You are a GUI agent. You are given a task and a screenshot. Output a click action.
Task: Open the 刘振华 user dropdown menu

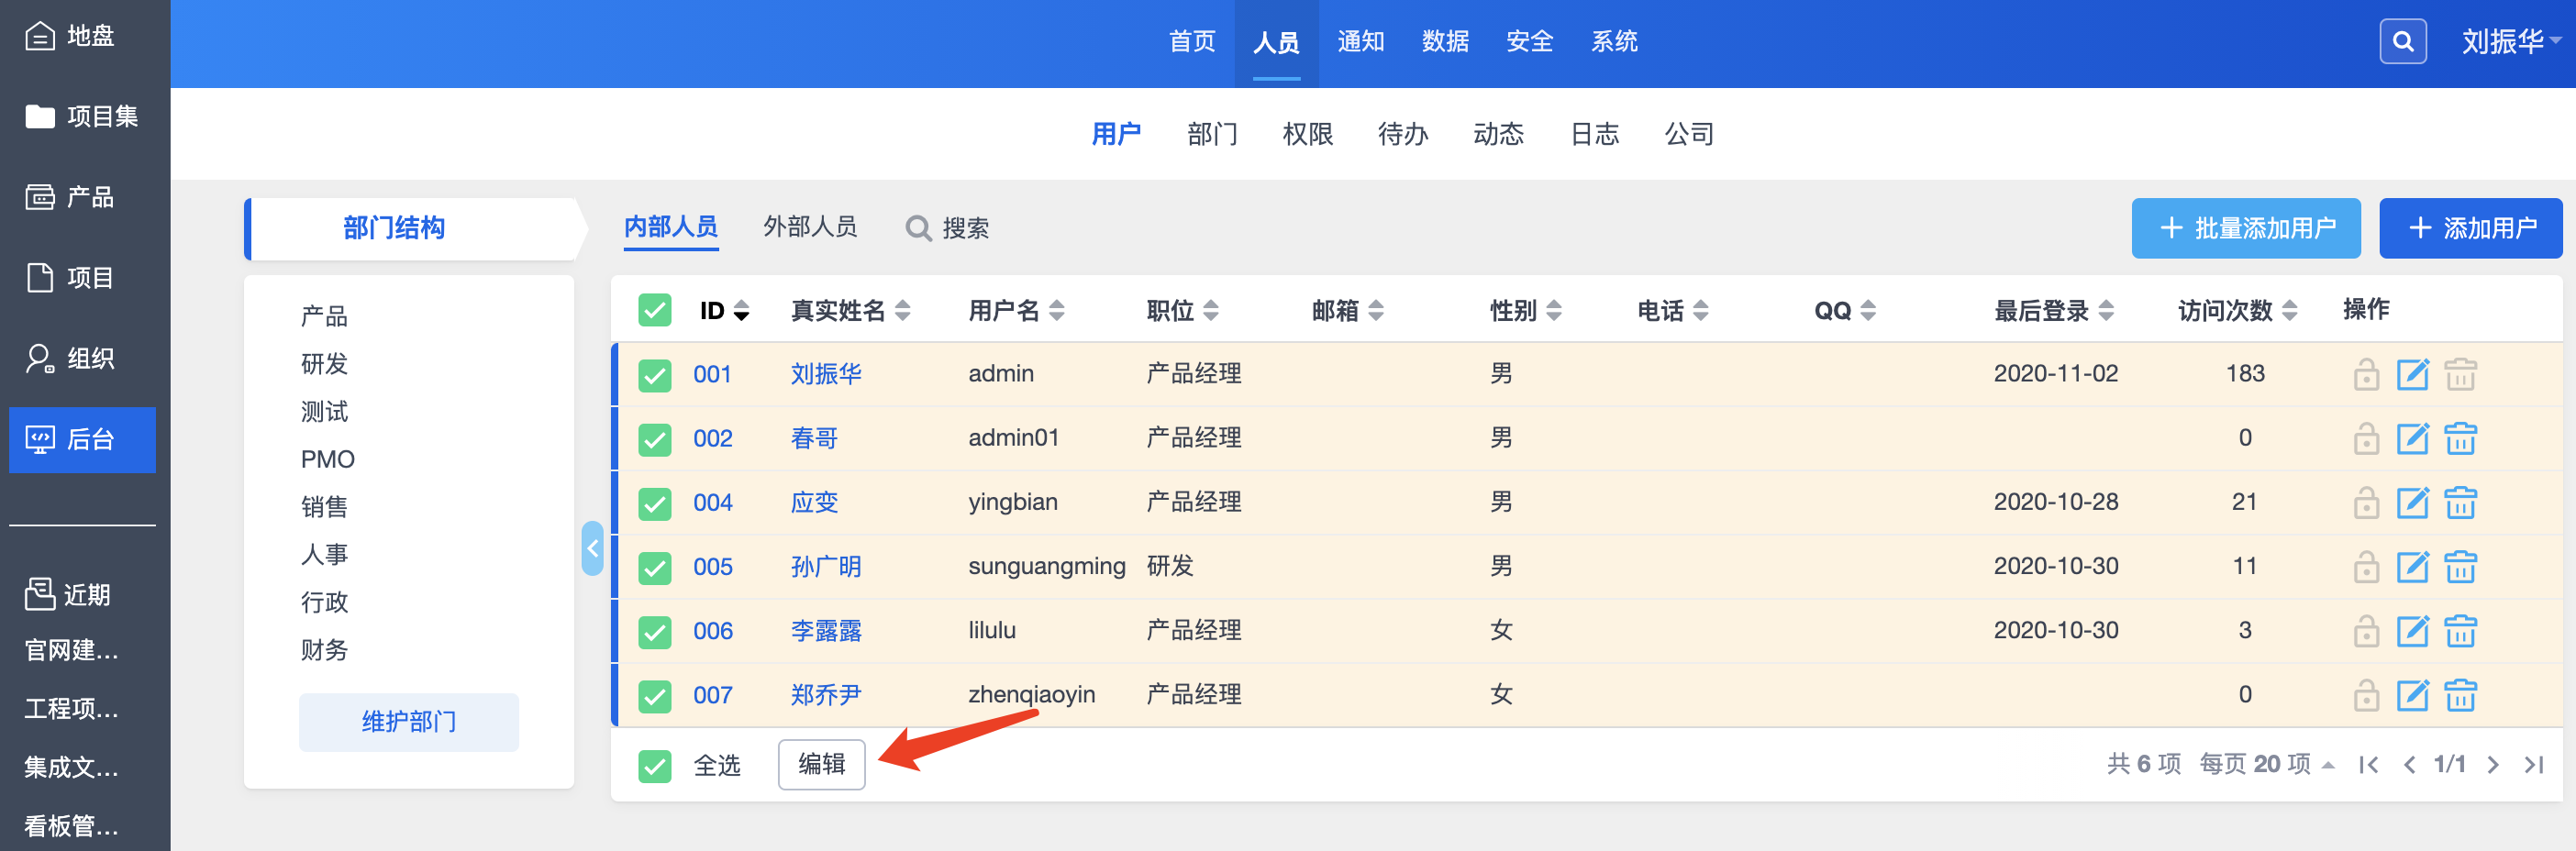[2510, 42]
